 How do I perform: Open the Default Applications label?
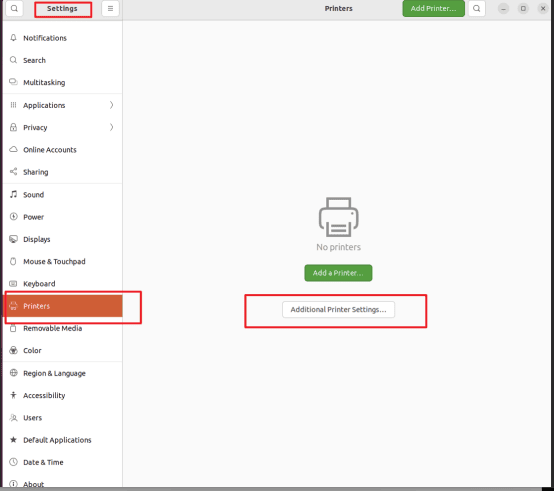(57, 440)
